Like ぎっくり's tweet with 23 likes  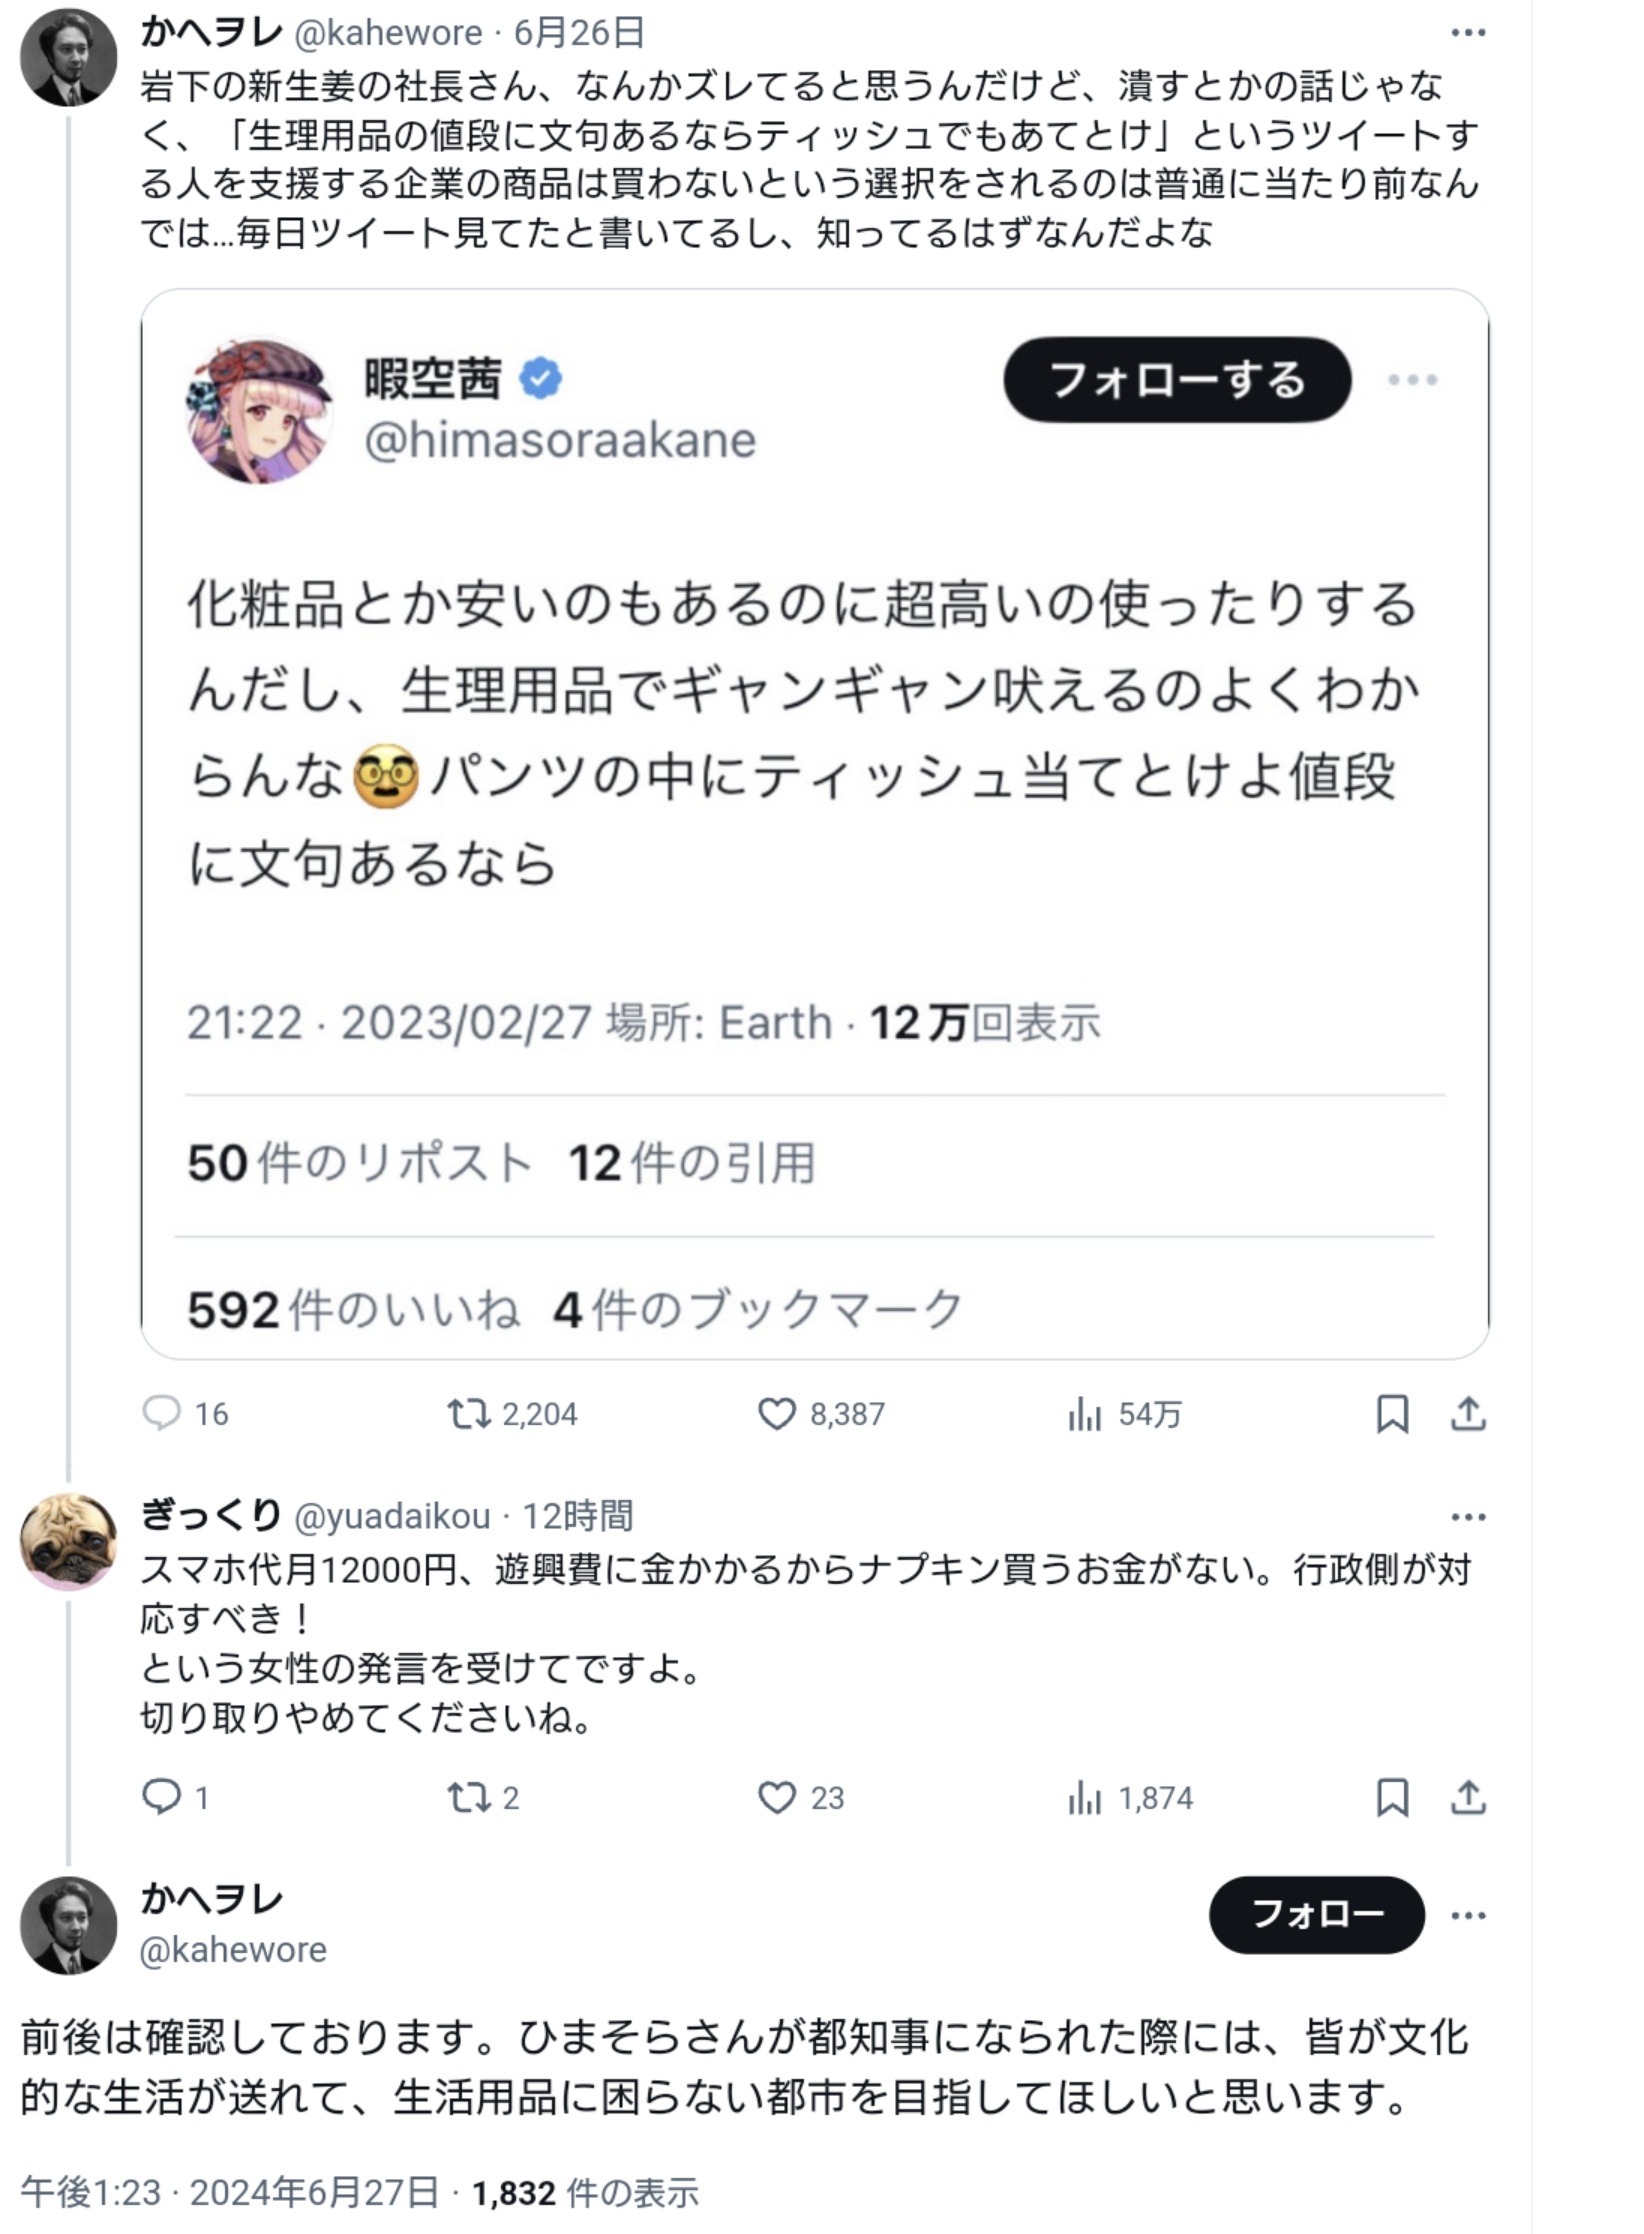pyautogui.click(x=777, y=1797)
